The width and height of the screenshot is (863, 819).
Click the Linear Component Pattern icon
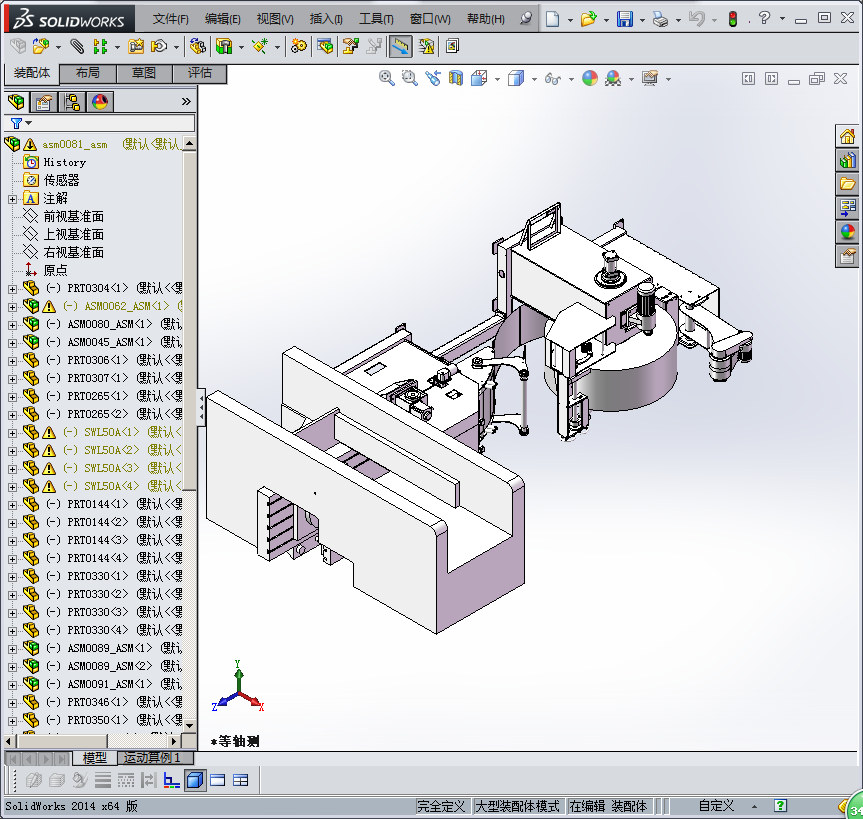(x=100, y=46)
